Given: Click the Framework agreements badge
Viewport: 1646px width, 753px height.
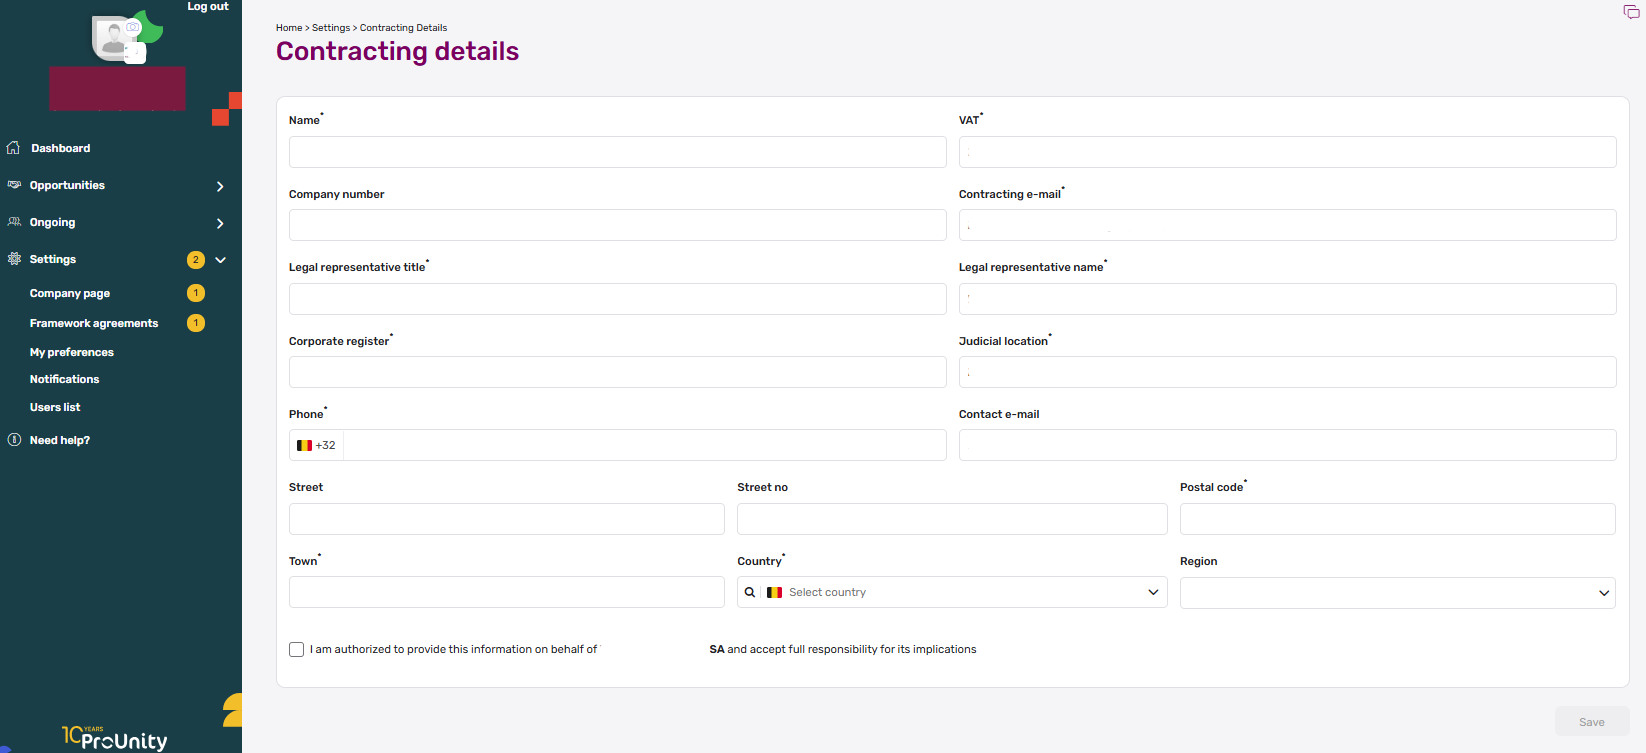Looking at the screenshot, I should [x=196, y=323].
